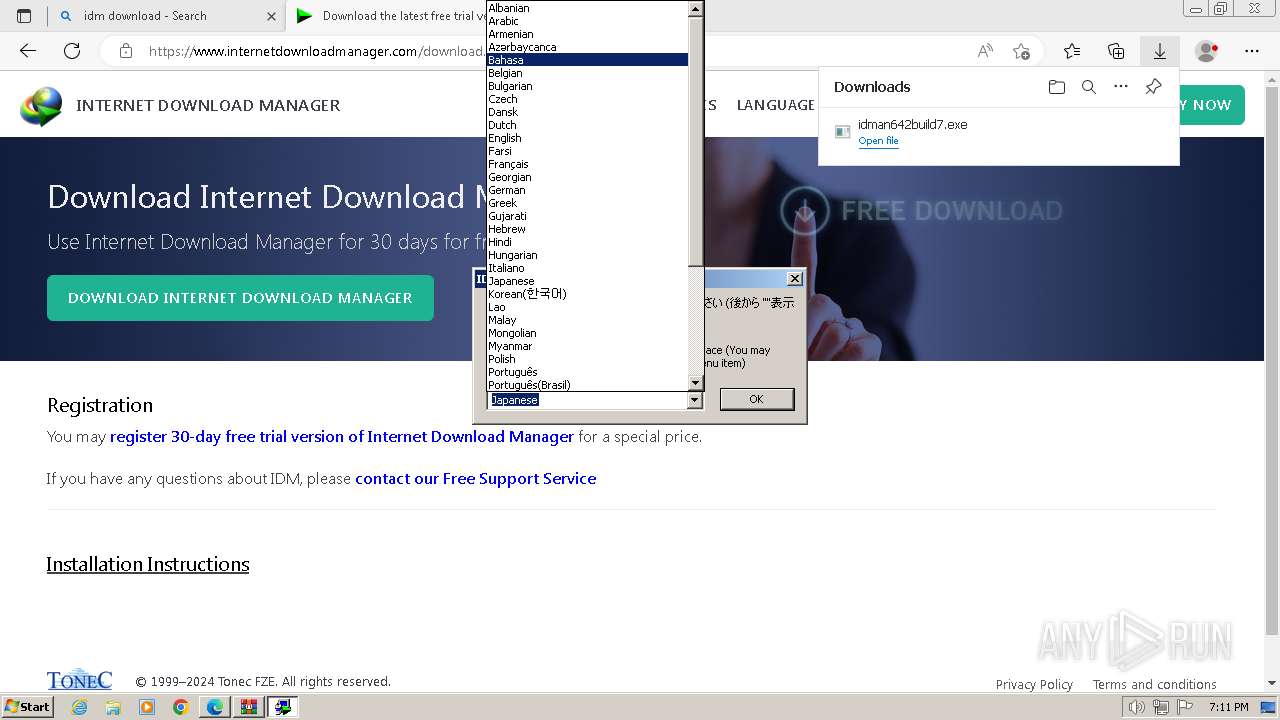Open the Collections panel
Screen dimensions: 1280x720
tap(1116, 51)
